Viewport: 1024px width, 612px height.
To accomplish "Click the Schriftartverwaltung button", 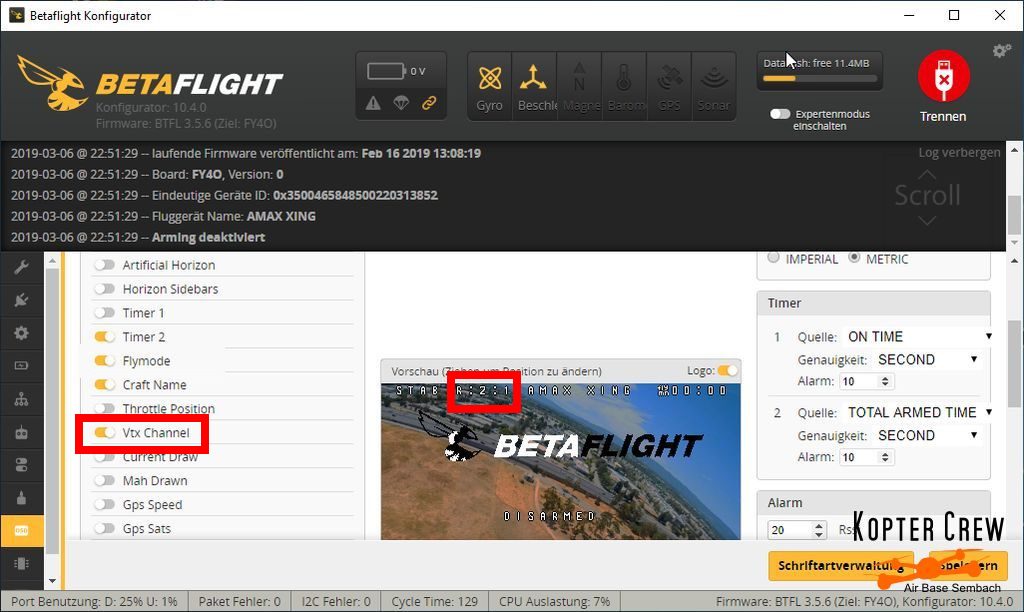I will (841, 566).
